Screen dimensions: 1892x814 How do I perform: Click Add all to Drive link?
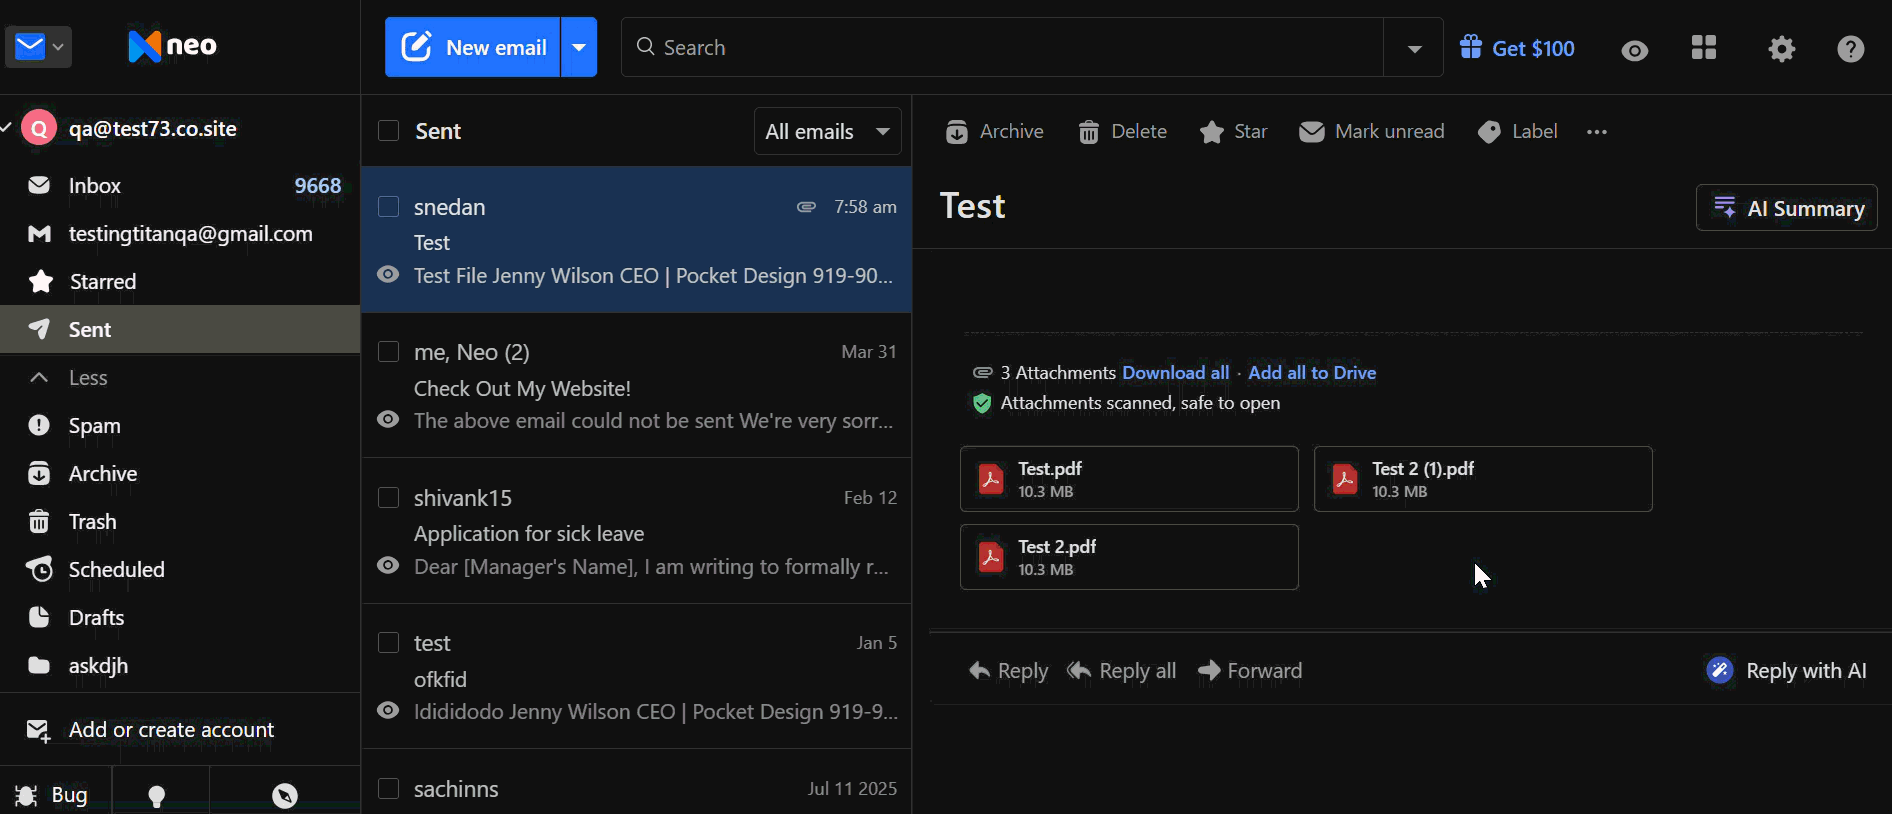1312,373
